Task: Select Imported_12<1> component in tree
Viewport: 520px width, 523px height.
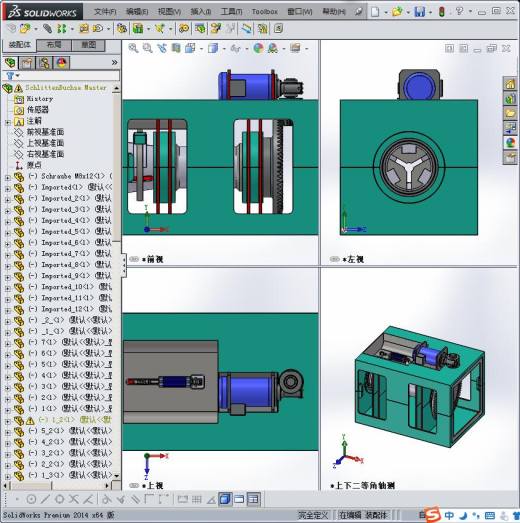Action: [x=68, y=309]
